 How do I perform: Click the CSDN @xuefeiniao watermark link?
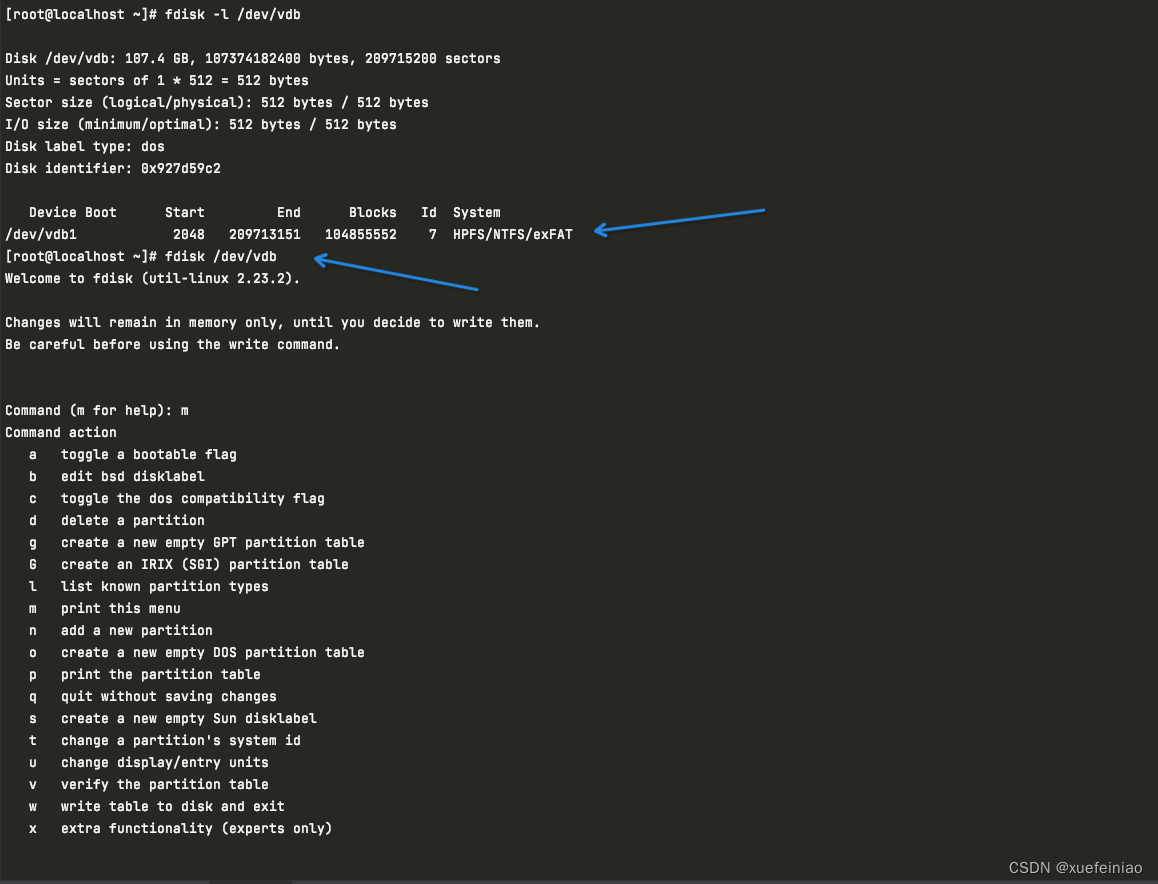click(1071, 867)
